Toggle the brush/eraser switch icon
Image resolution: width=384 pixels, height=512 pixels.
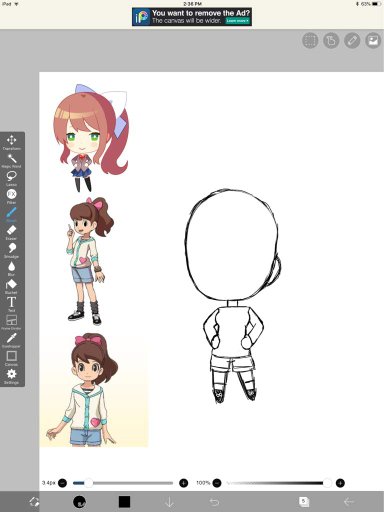pyautogui.click(x=34, y=502)
